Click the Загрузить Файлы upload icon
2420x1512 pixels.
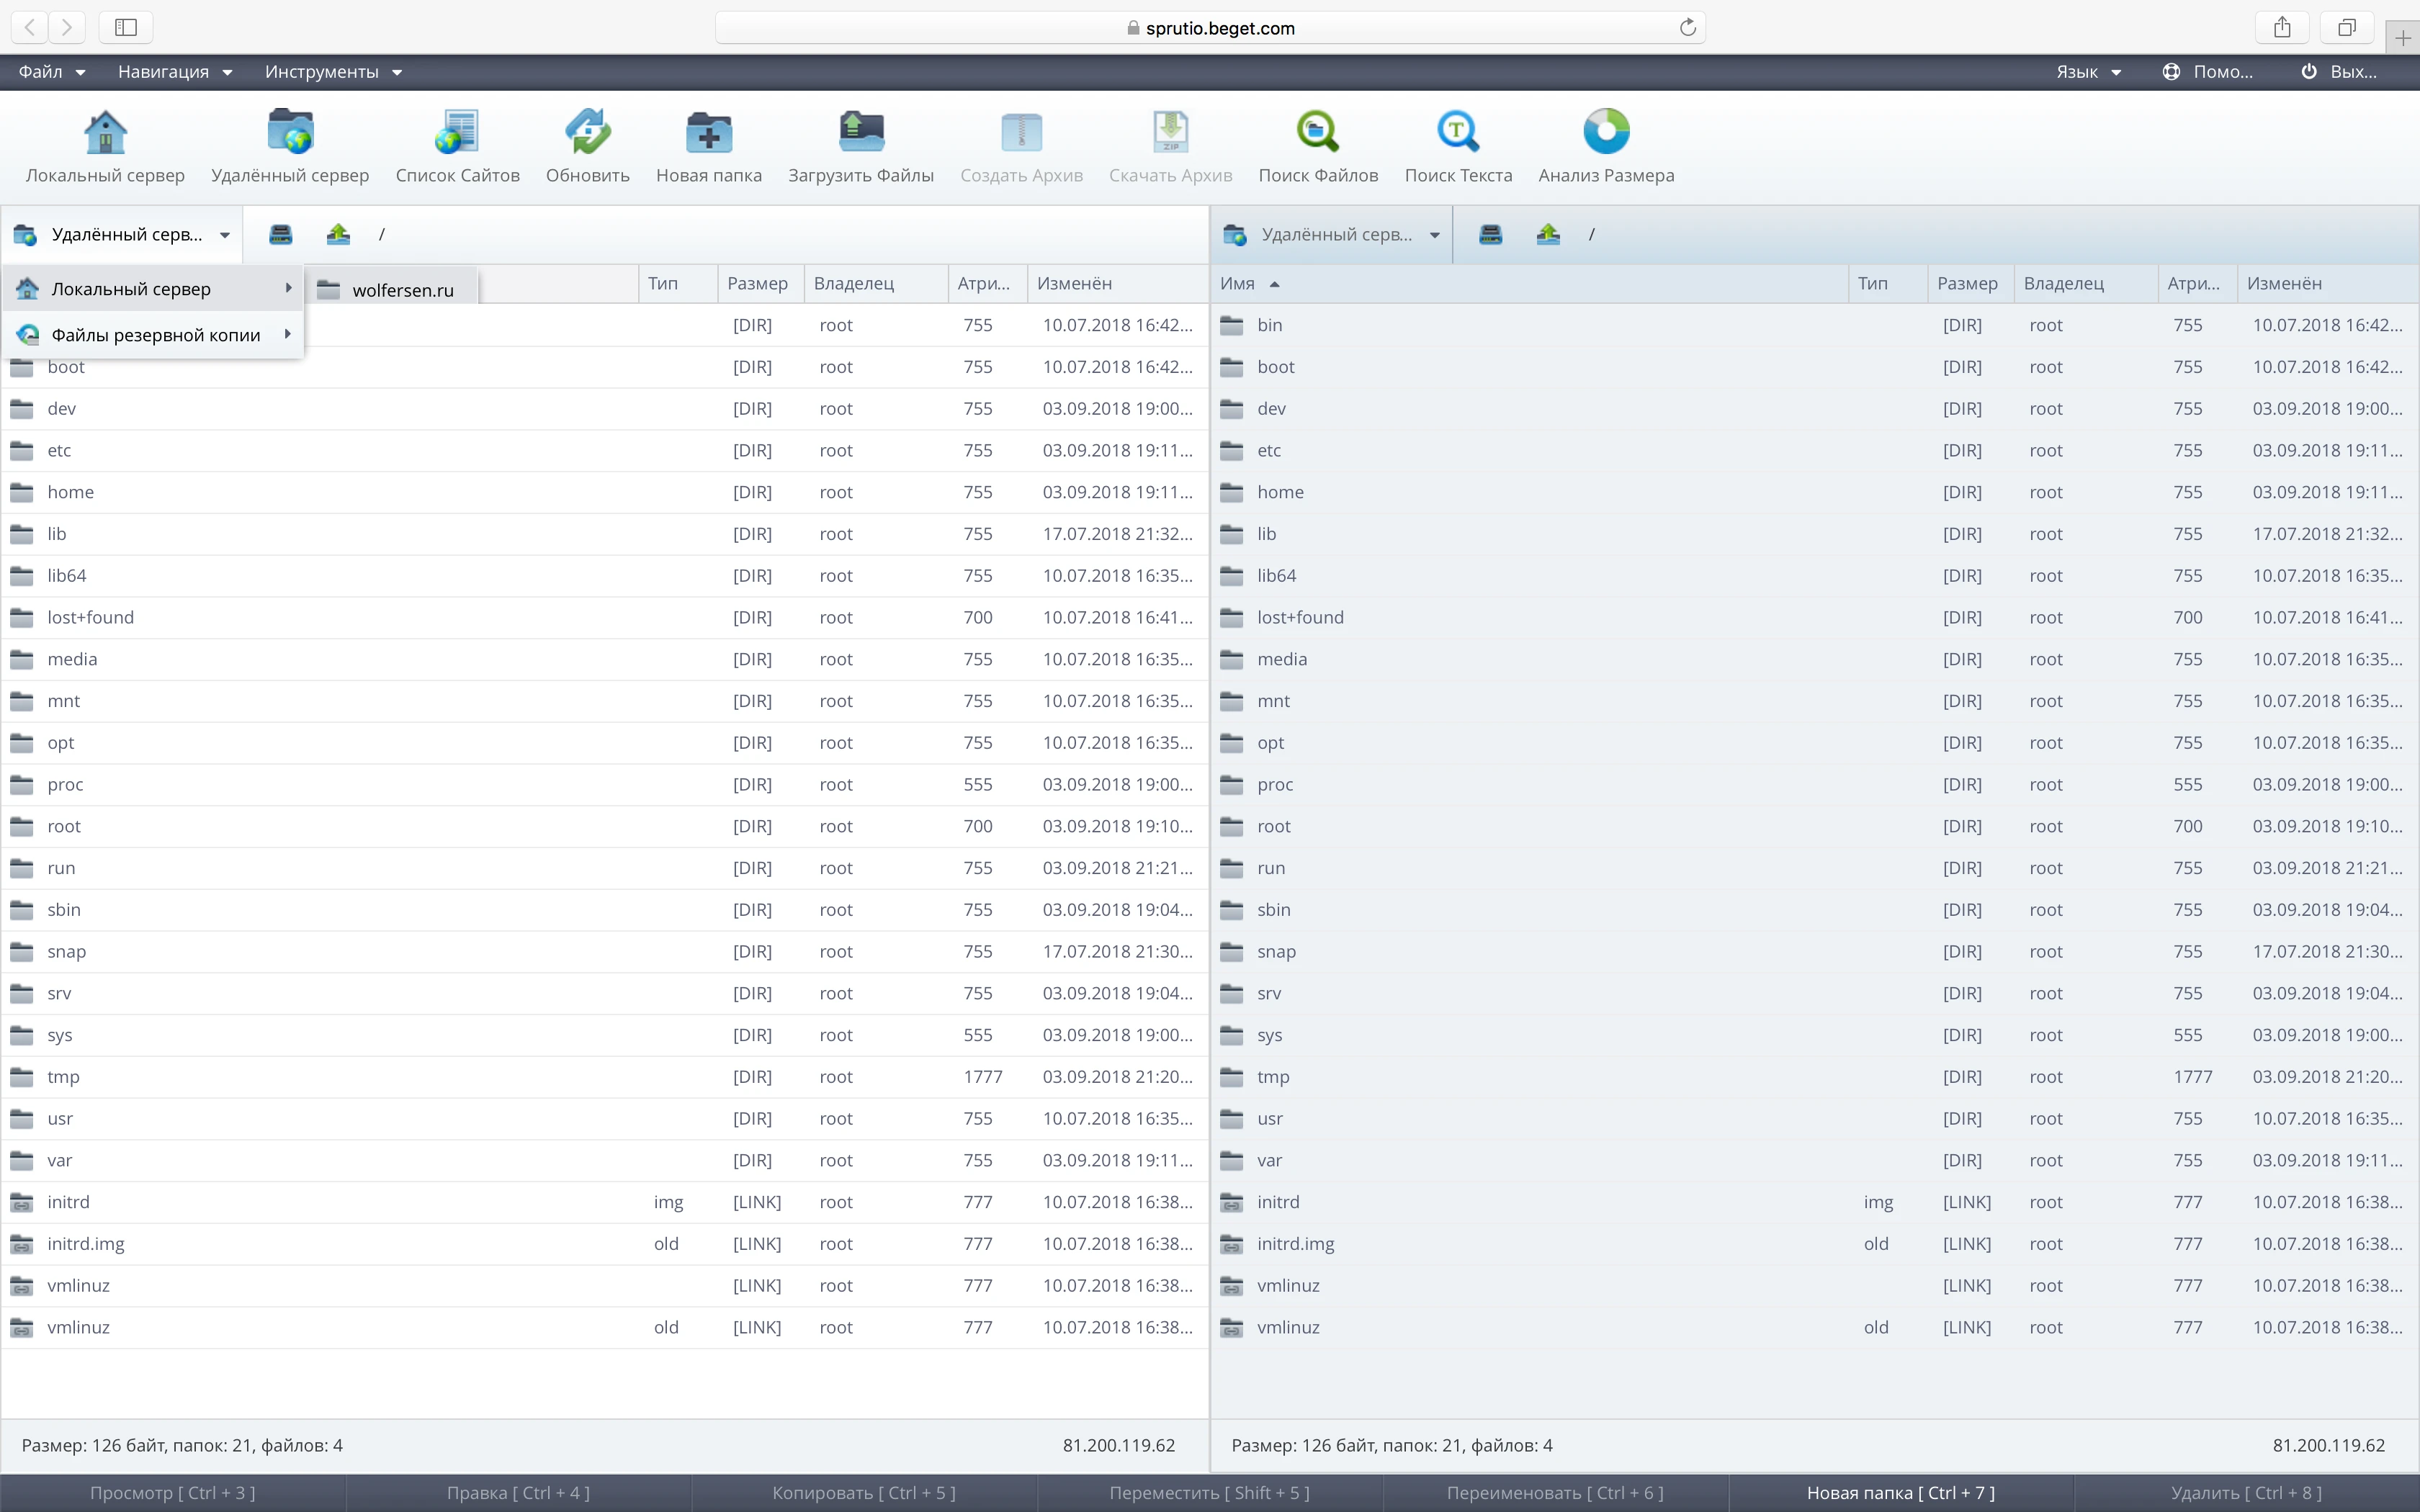[860, 132]
